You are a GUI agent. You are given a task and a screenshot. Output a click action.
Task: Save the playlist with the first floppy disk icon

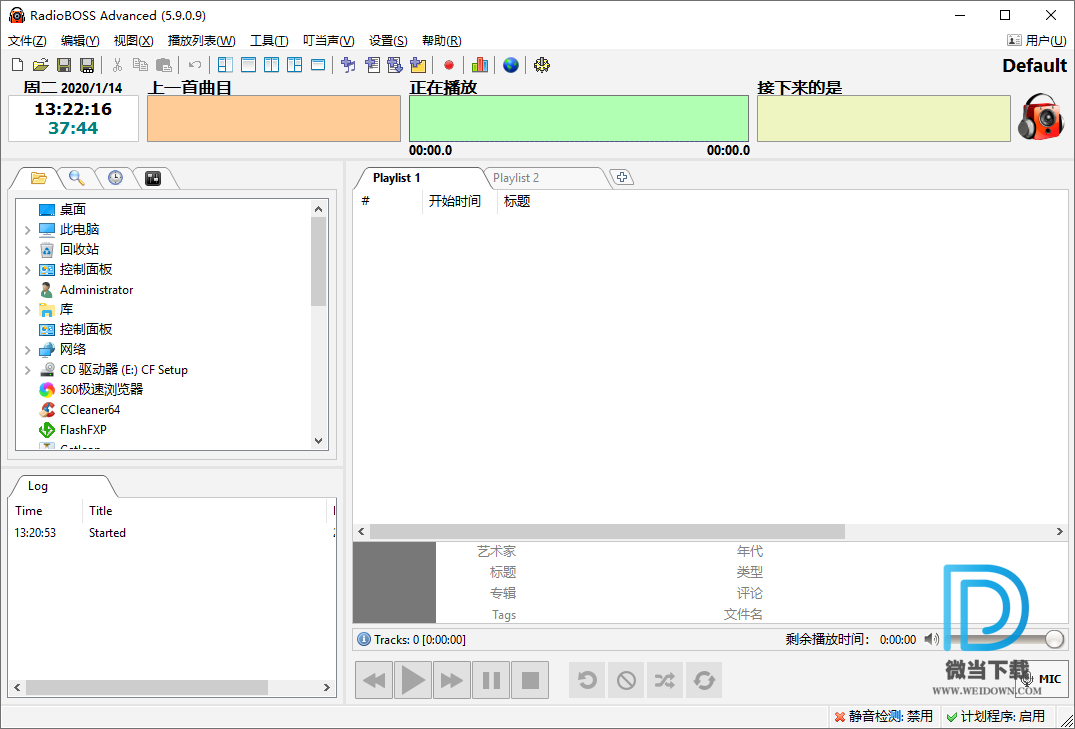click(64, 65)
